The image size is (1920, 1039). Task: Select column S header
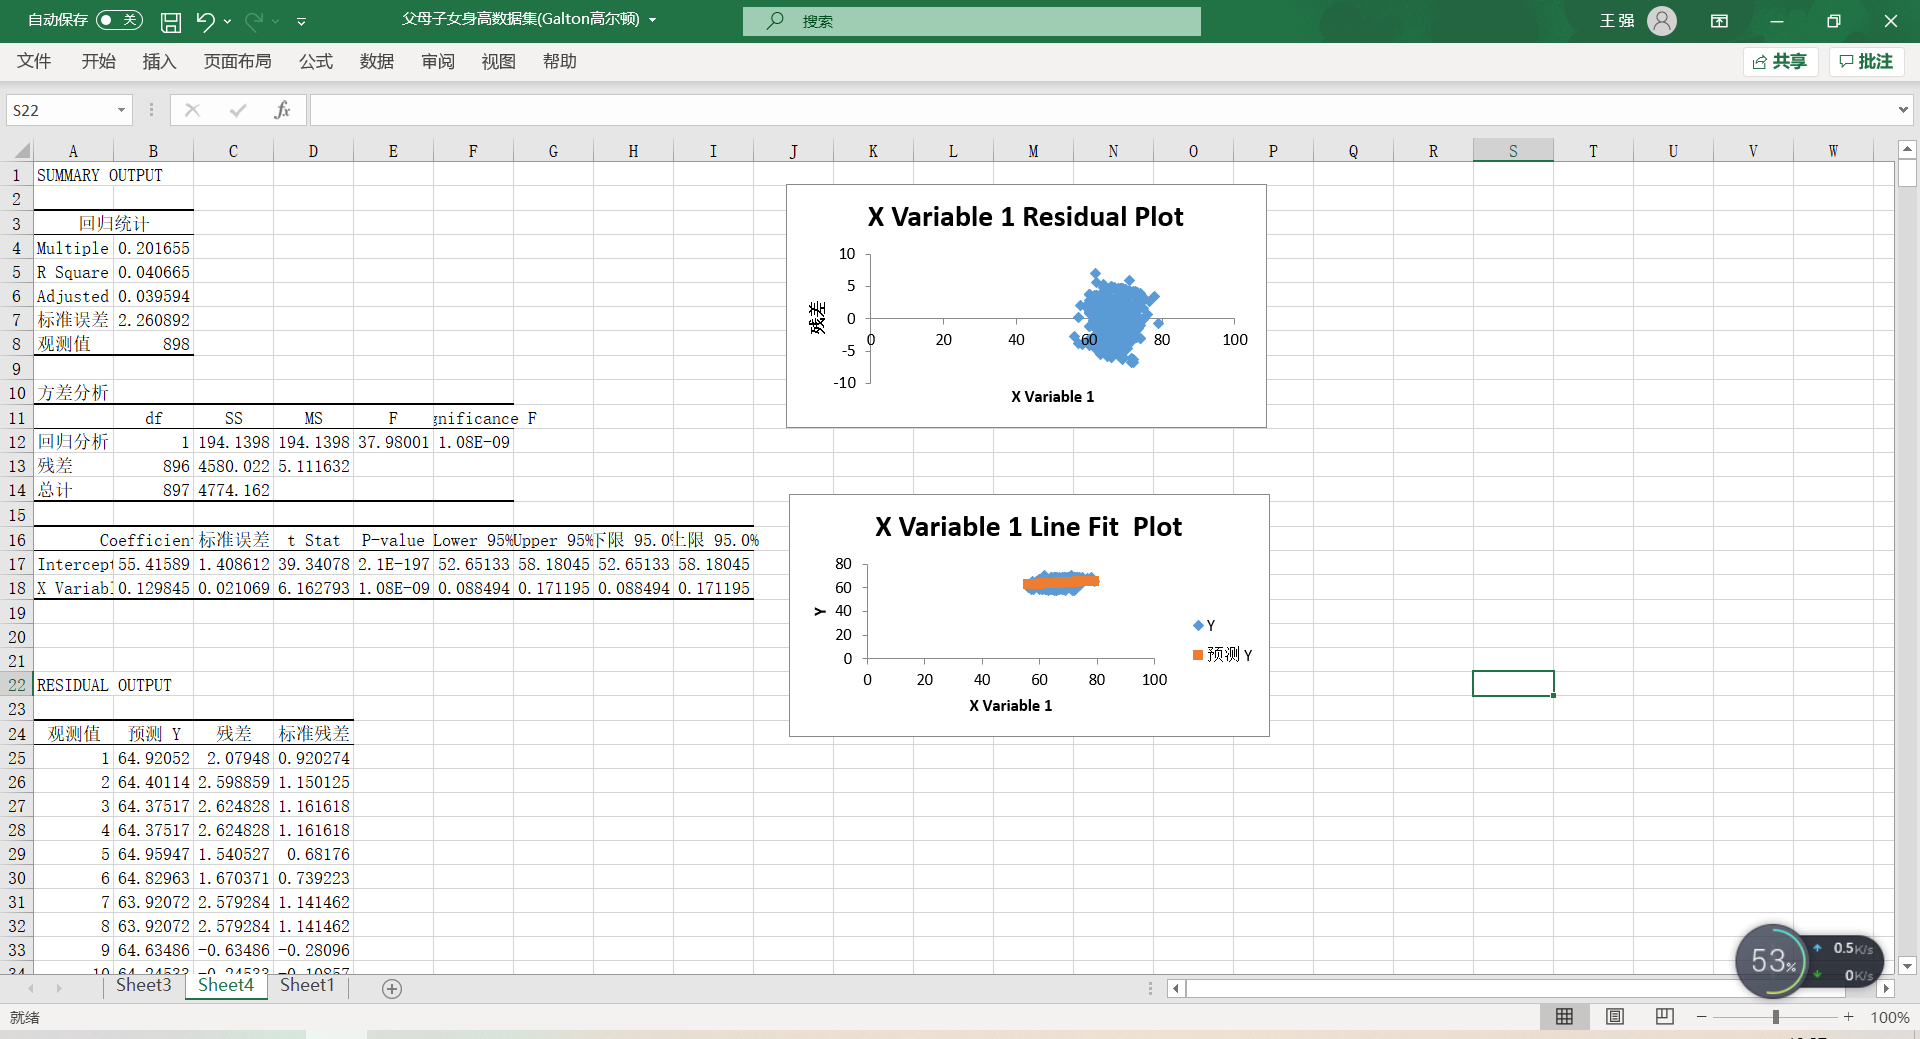[1513, 151]
